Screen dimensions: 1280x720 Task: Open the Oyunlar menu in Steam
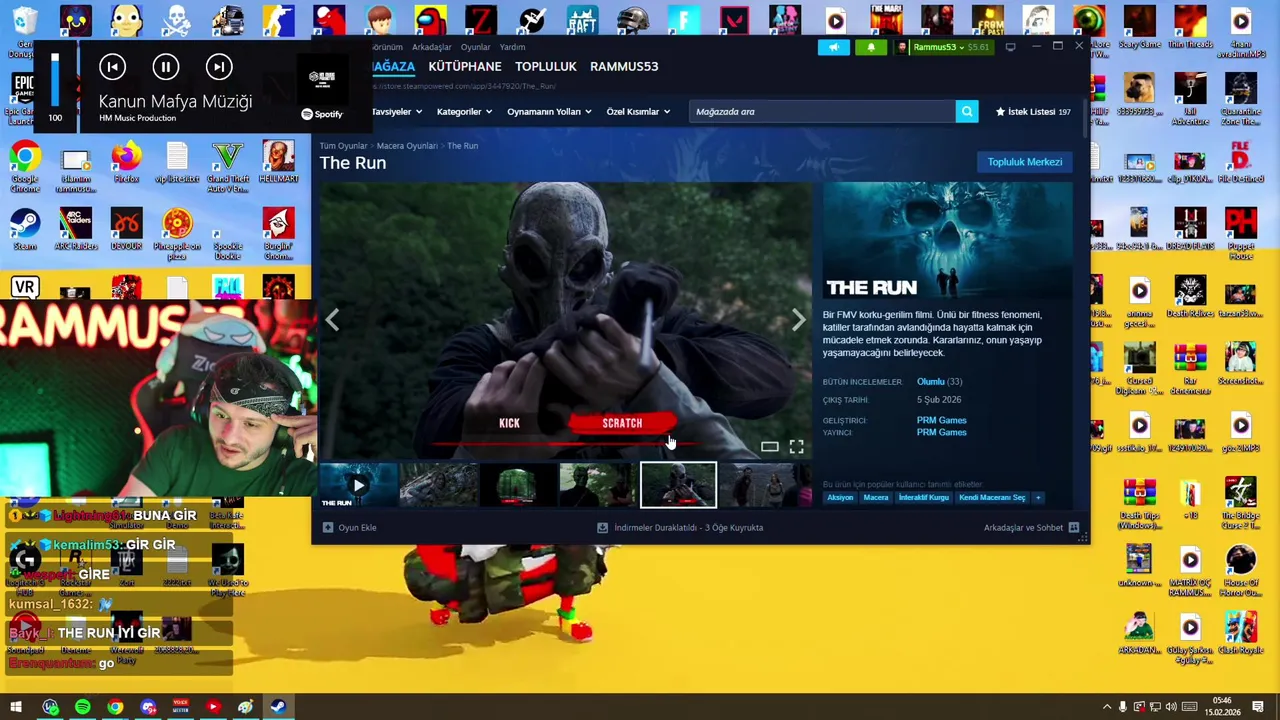click(475, 47)
